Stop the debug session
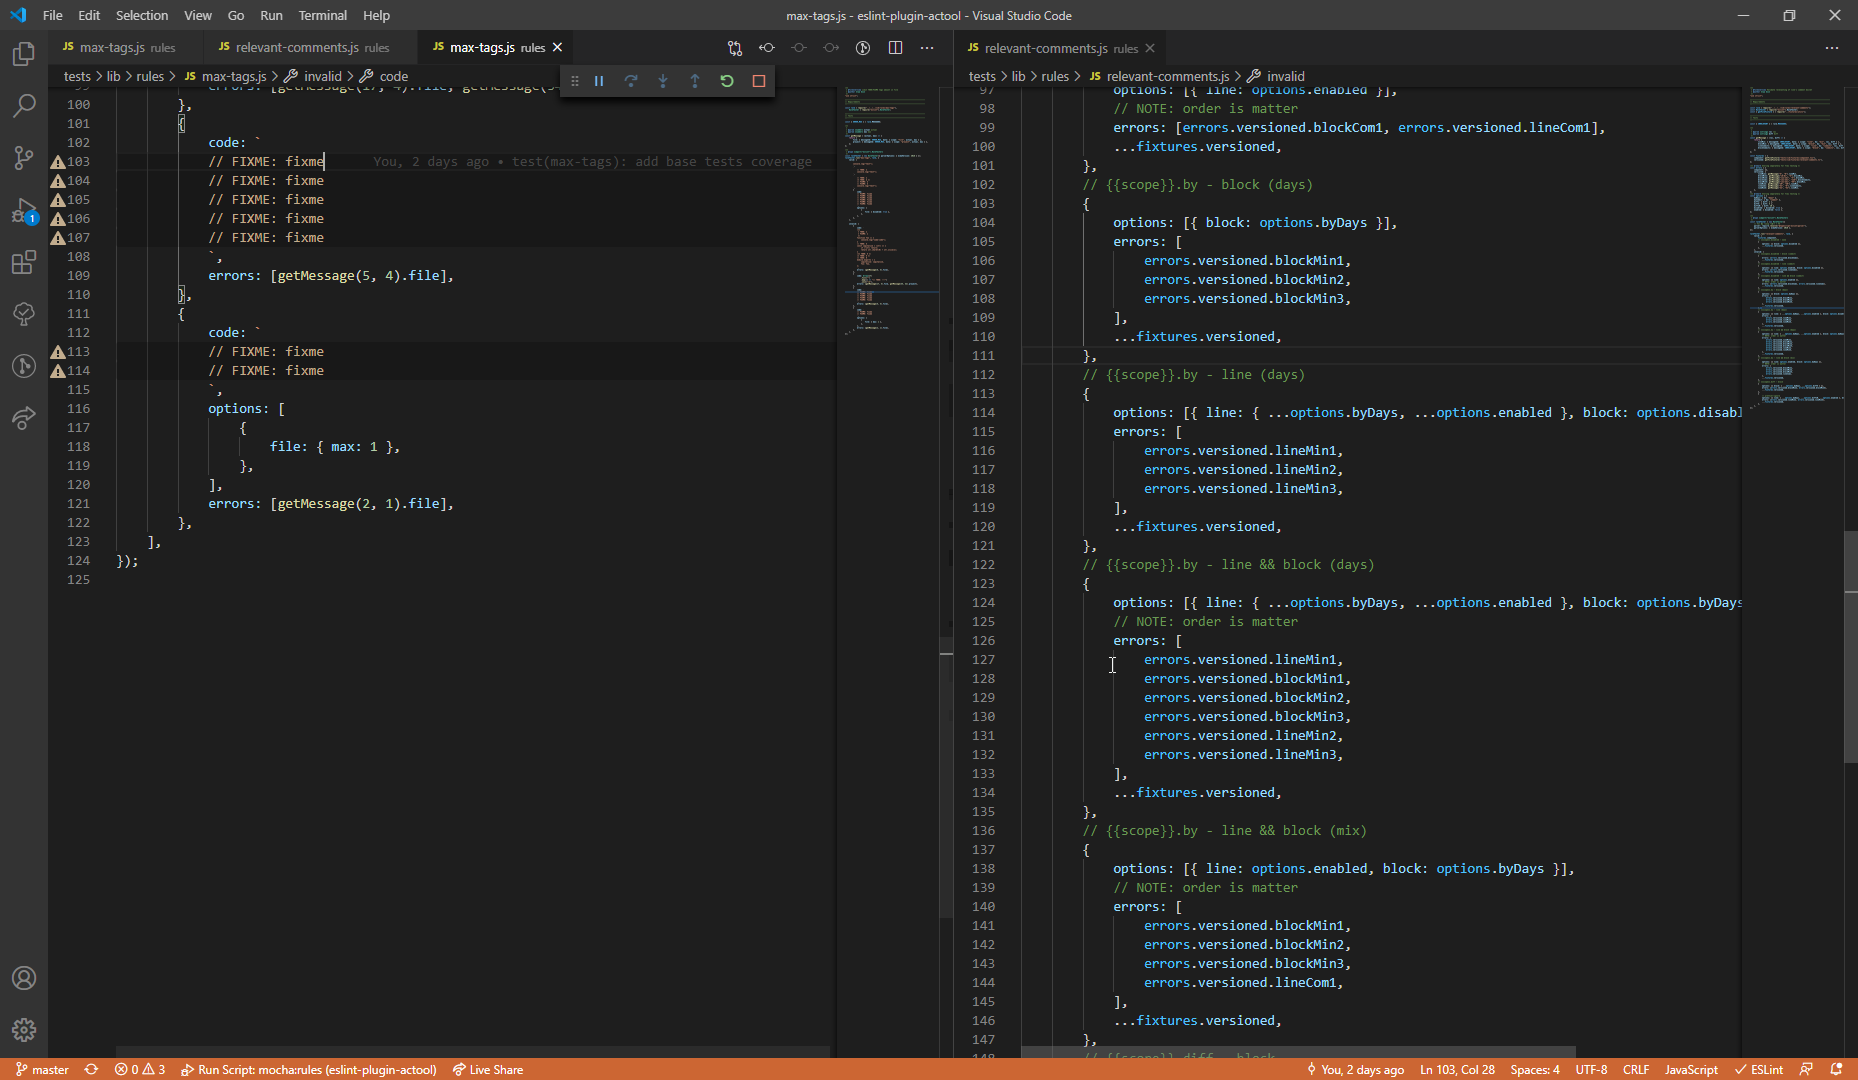 [759, 81]
